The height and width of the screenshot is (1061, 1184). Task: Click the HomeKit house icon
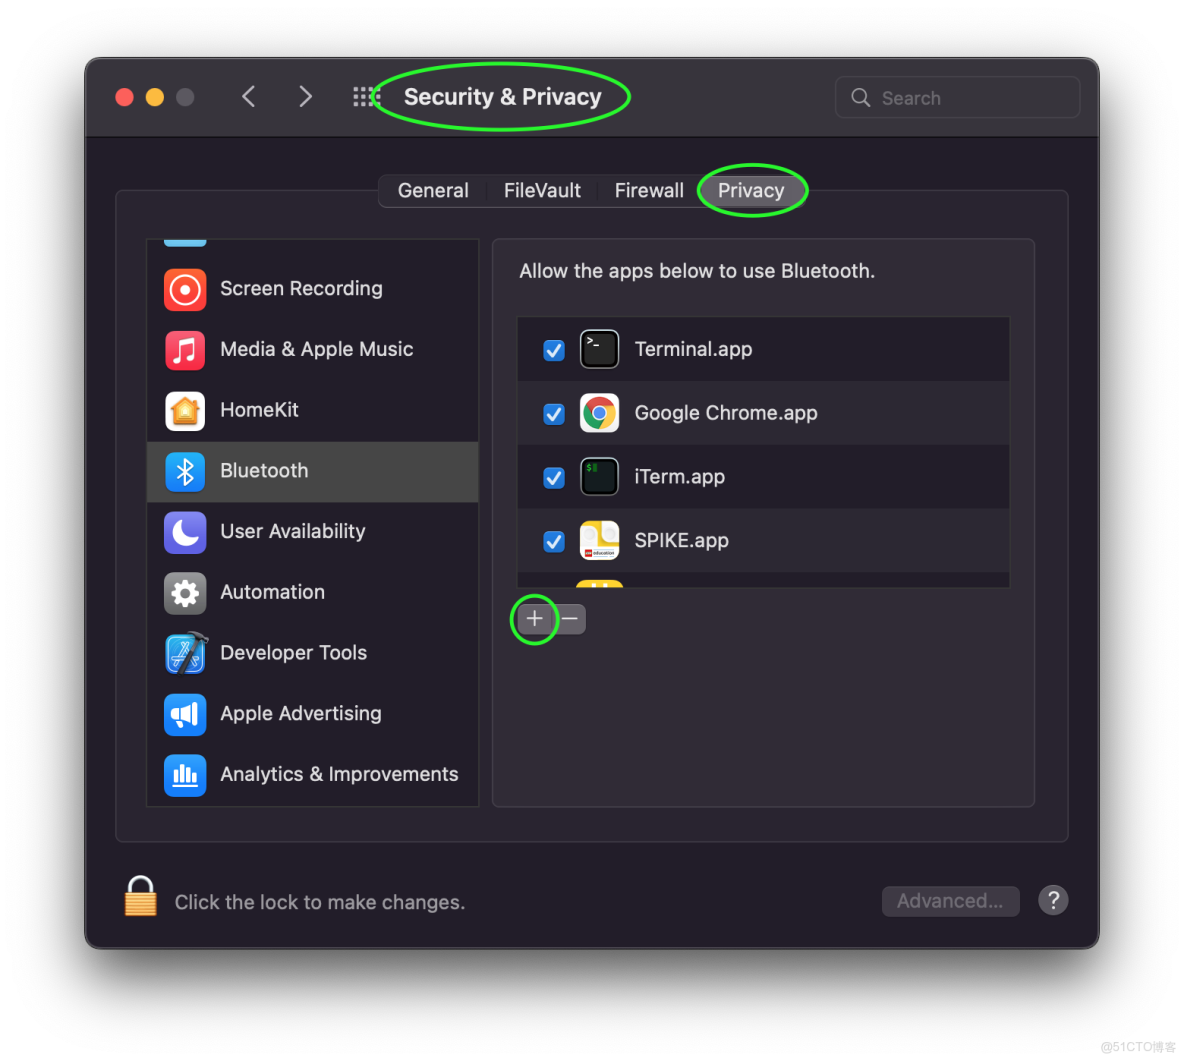pyautogui.click(x=185, y=410)
